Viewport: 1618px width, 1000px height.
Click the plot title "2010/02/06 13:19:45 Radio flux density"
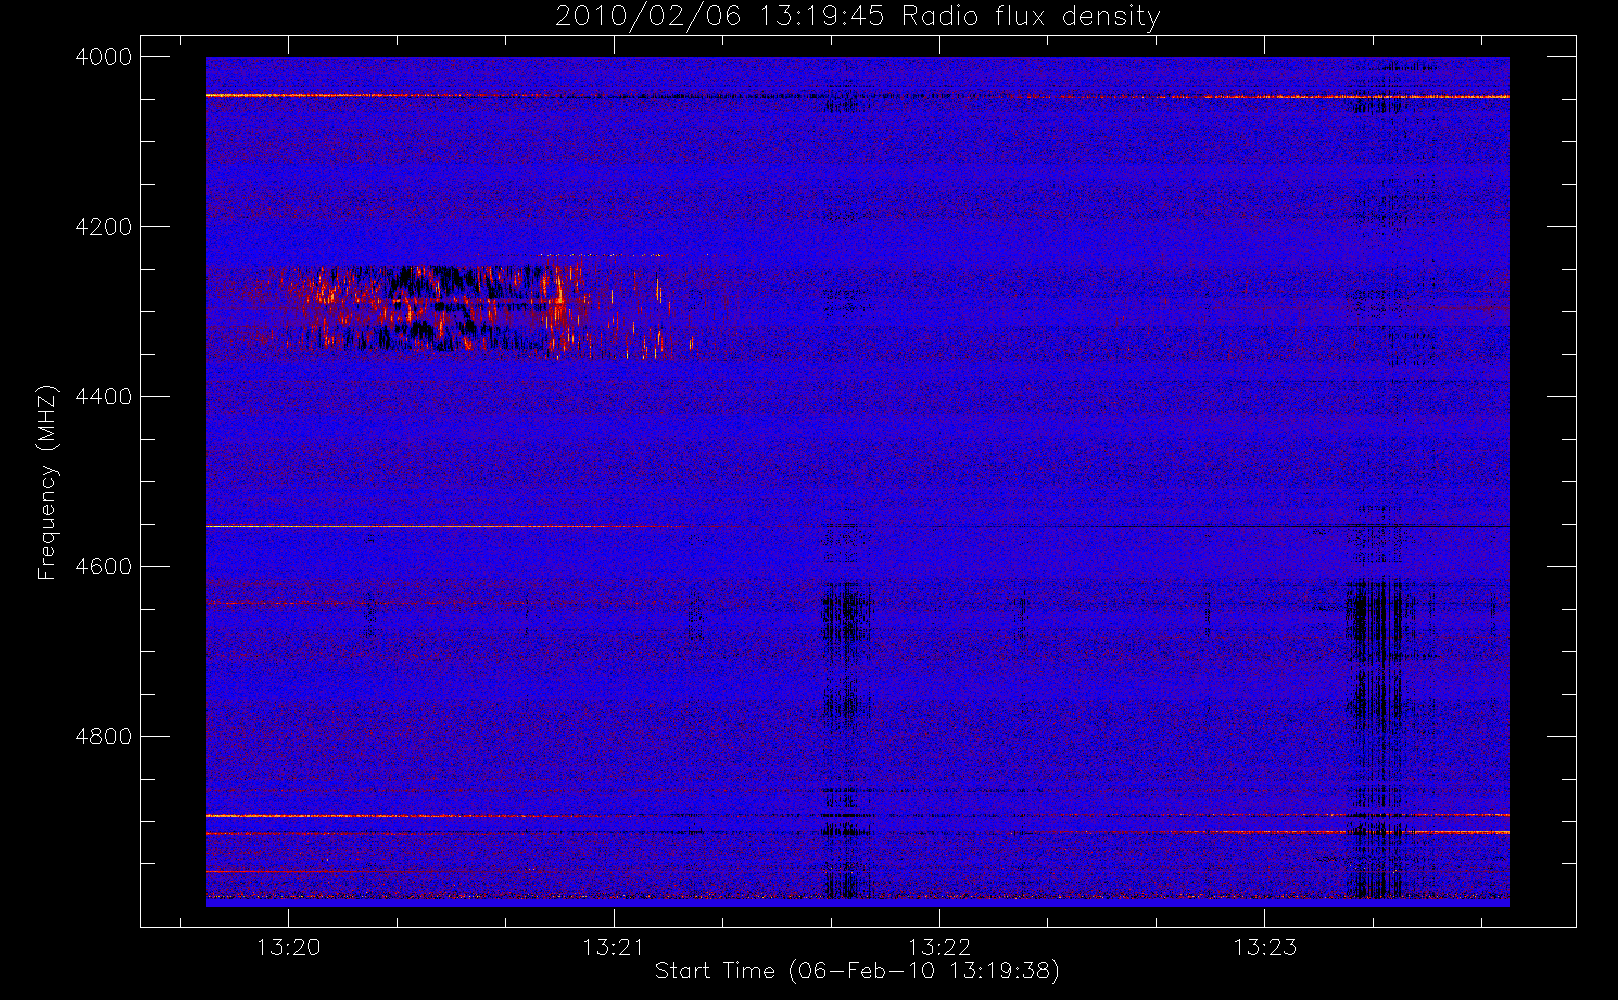point(857,17)
